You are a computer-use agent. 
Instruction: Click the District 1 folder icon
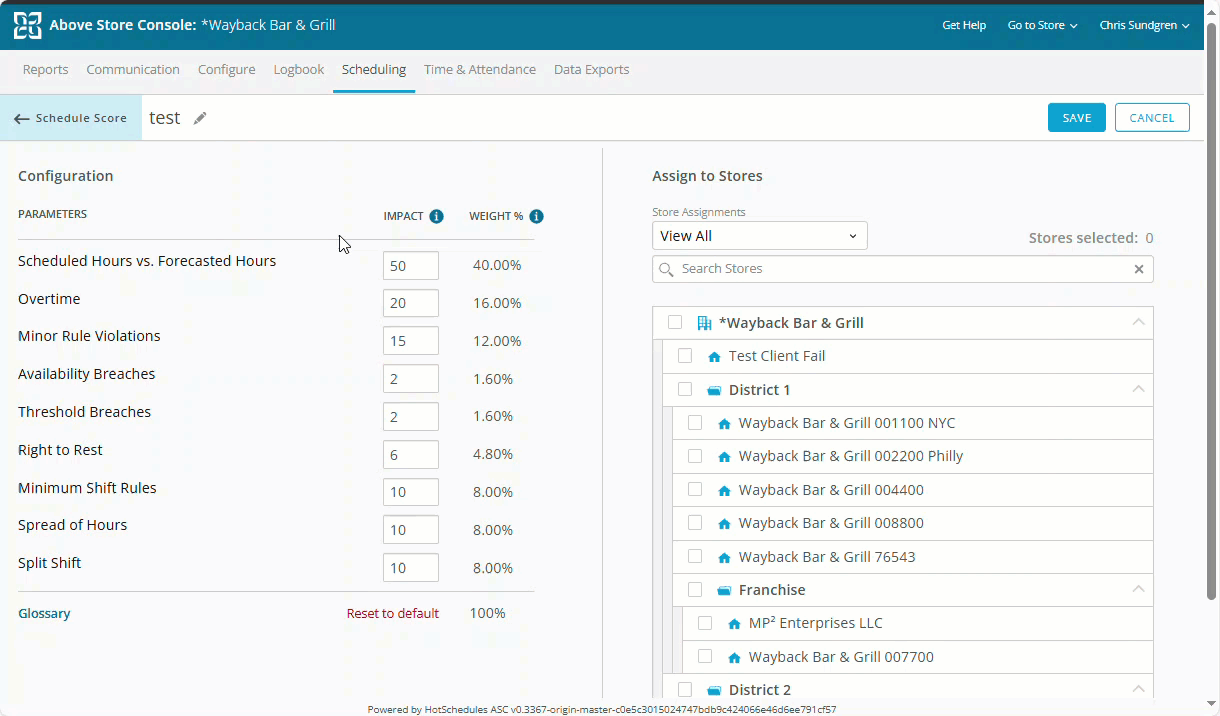(x=714, y=390)
